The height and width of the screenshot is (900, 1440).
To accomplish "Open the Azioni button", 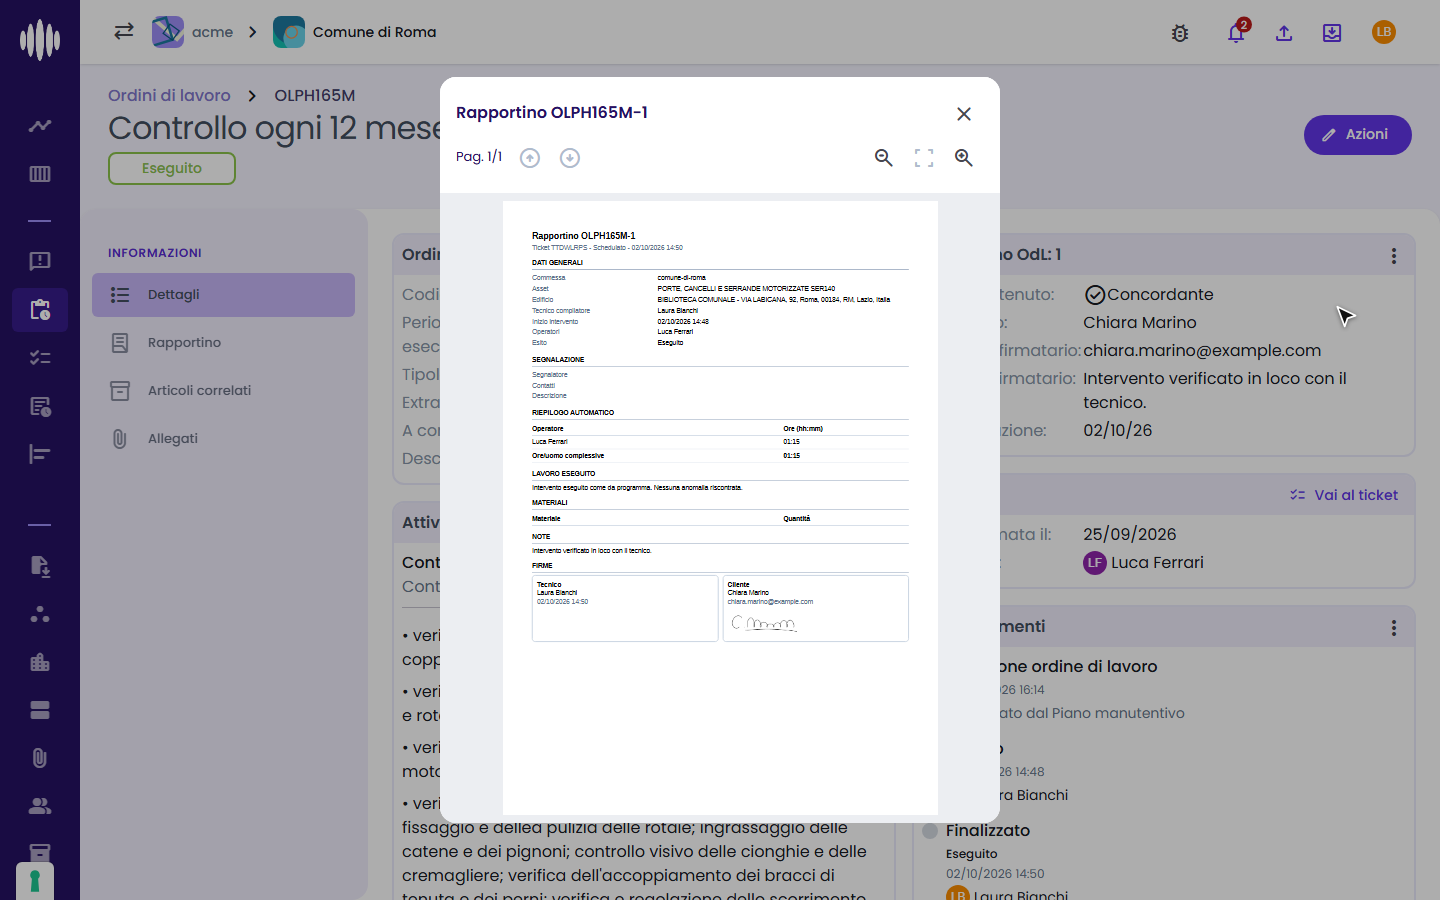I will pos(1358,135).
